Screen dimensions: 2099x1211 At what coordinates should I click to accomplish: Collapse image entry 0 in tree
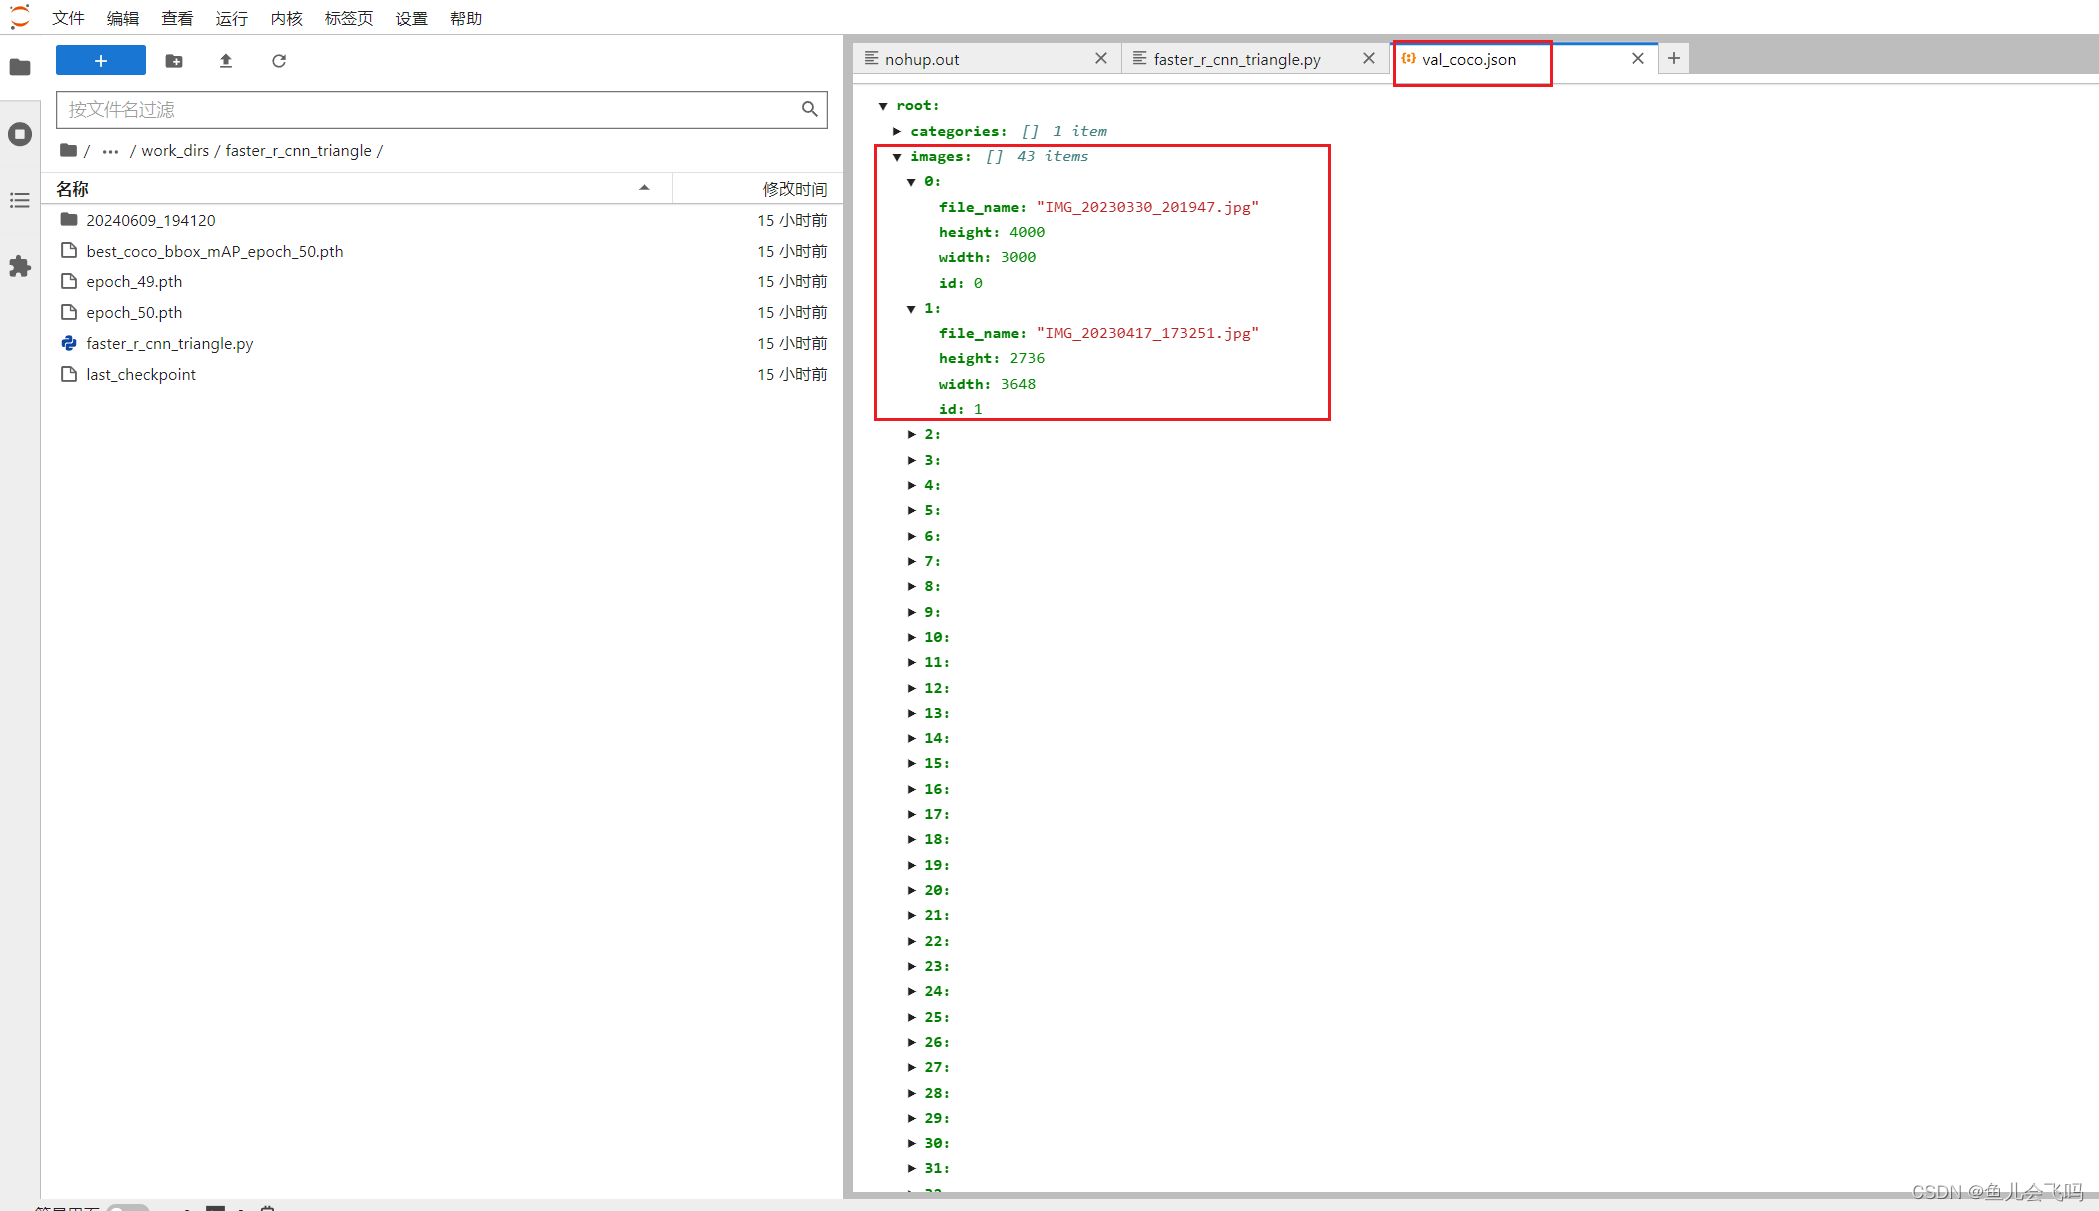tap(911, 182)
